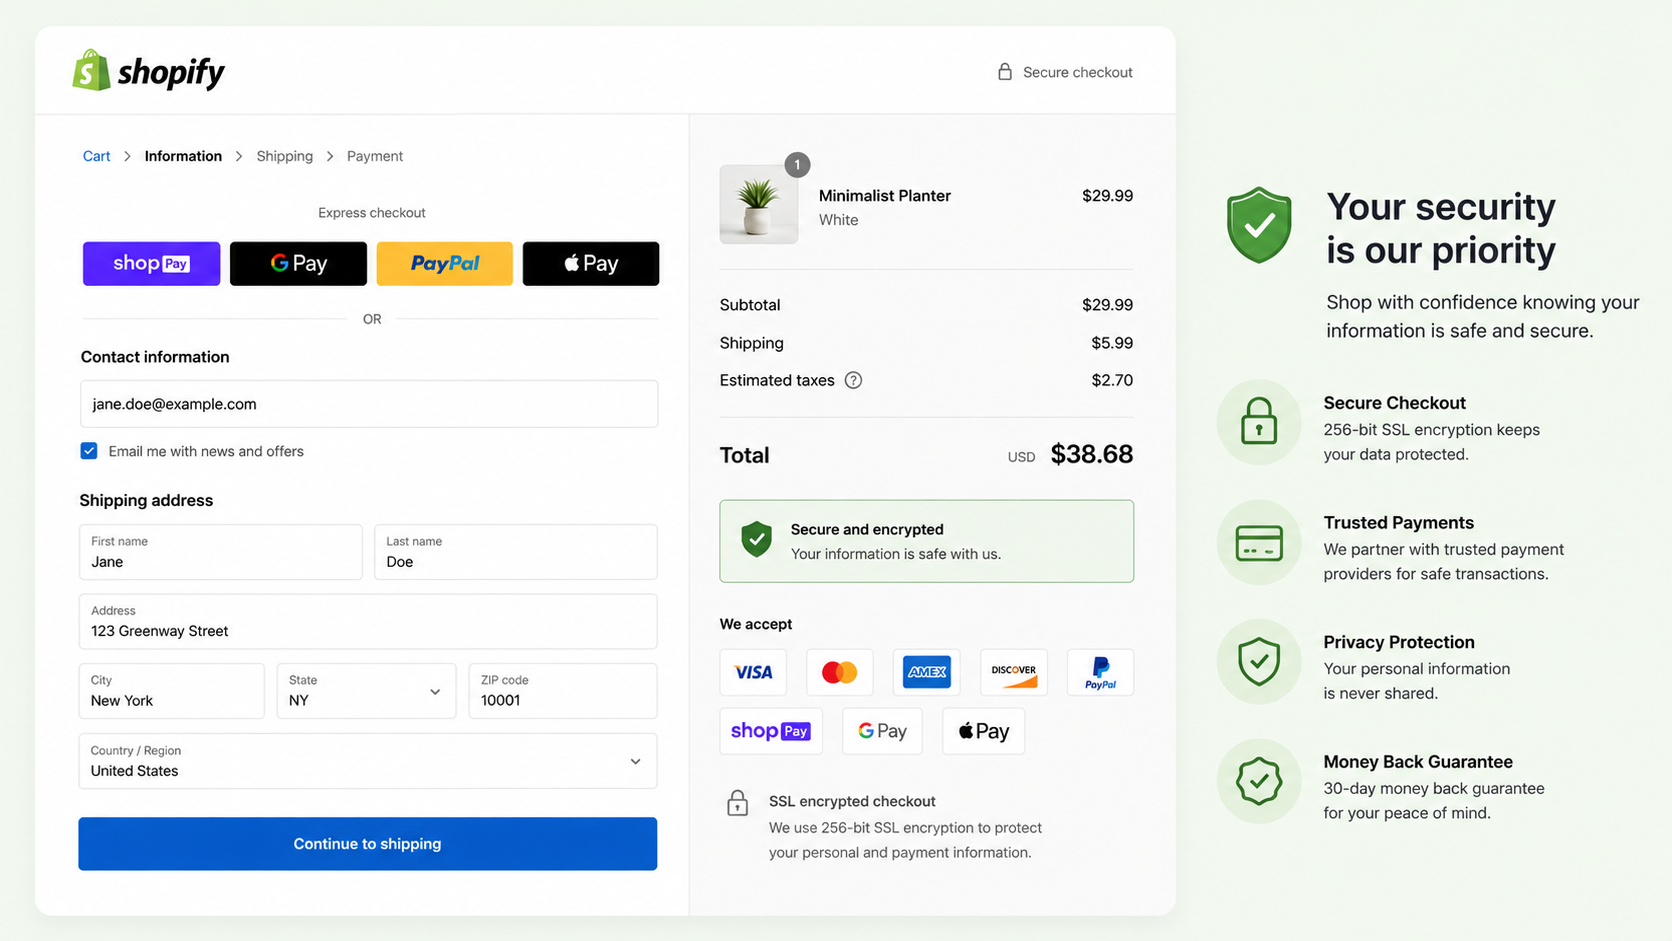Click the Minimalist Planter product thumbnail
Screen dimensions: 1672x941
(759, 205)
